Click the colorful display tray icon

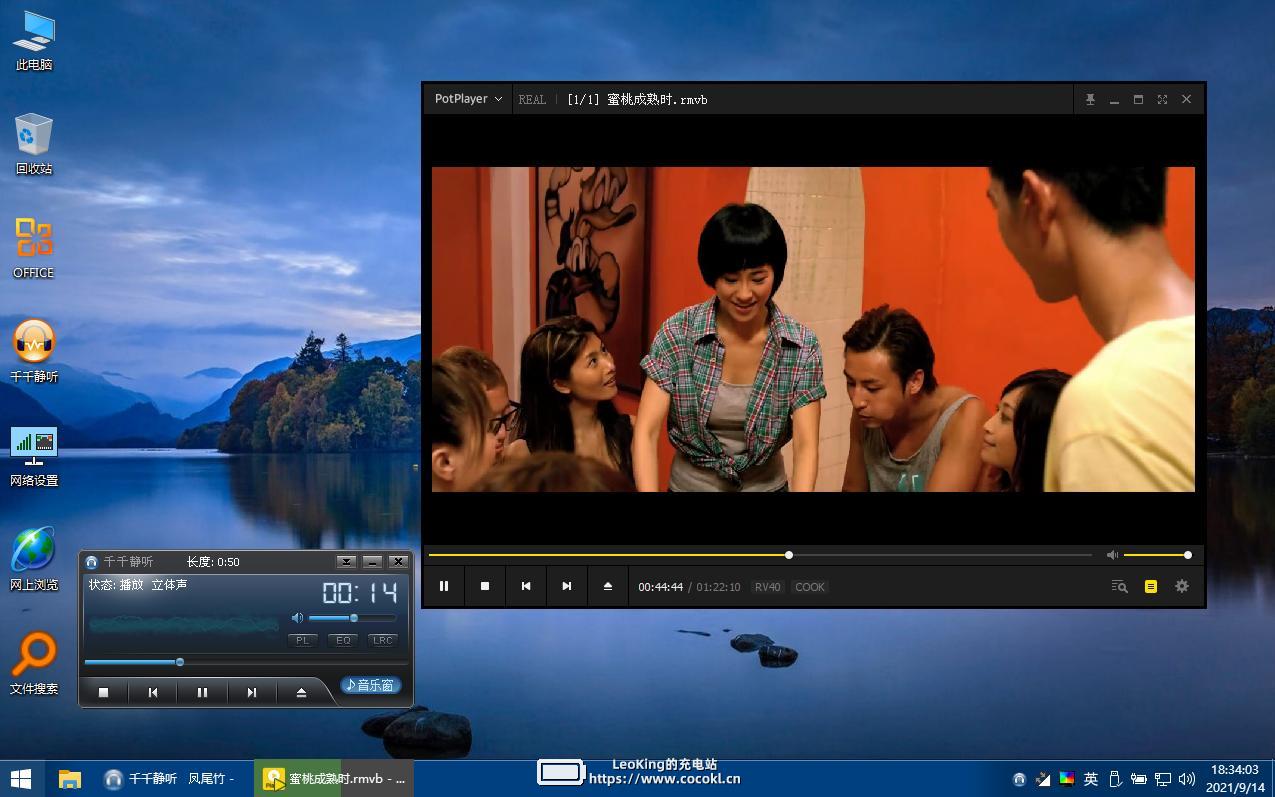pos(1067,779)
